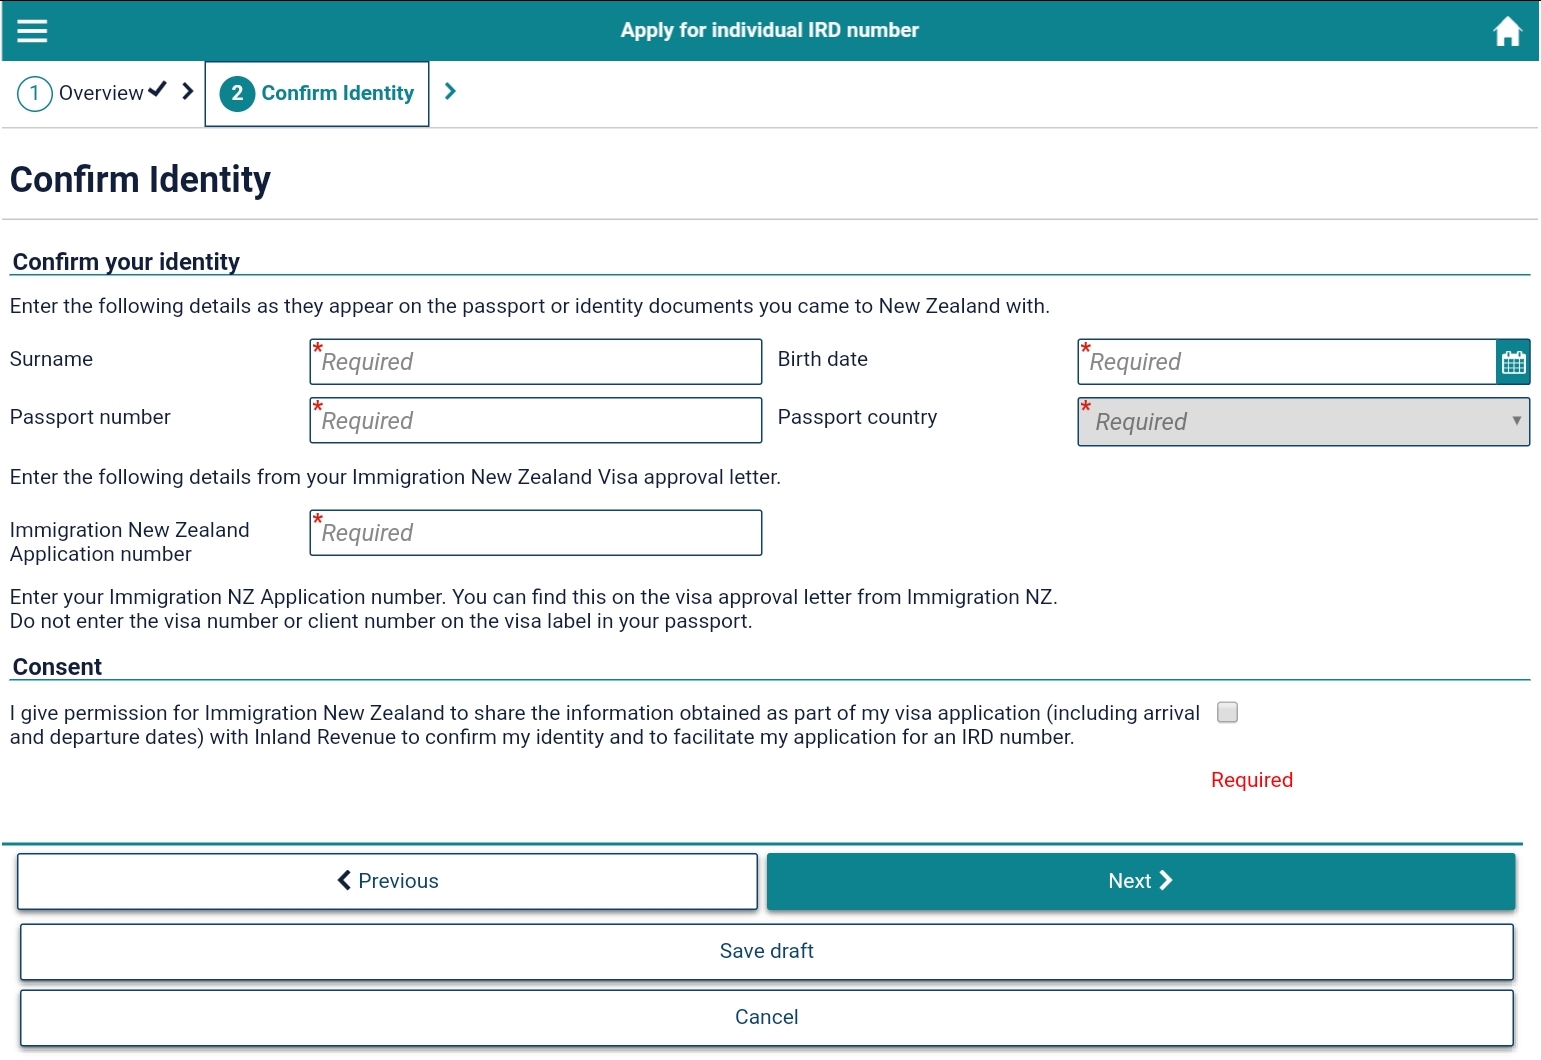
Task: Select the Birth date input field
Action: pos(1286,362)
